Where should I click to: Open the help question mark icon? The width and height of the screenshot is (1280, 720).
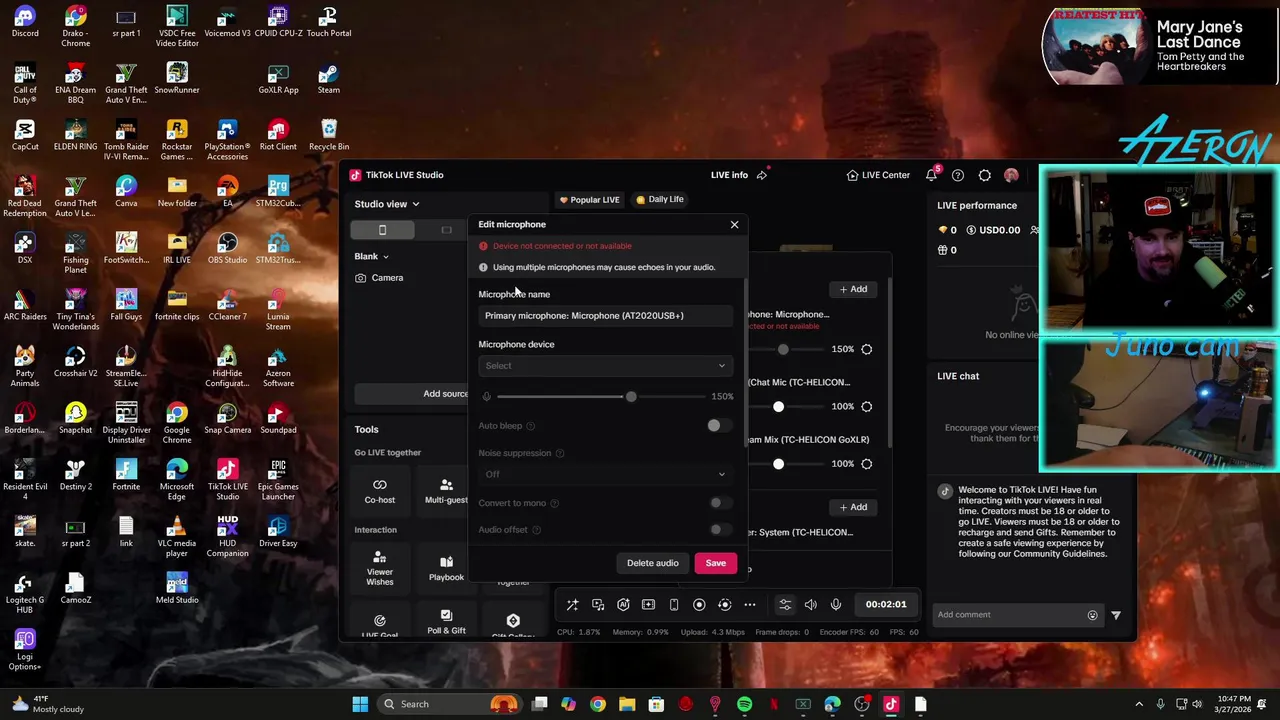tap(958, 175)
